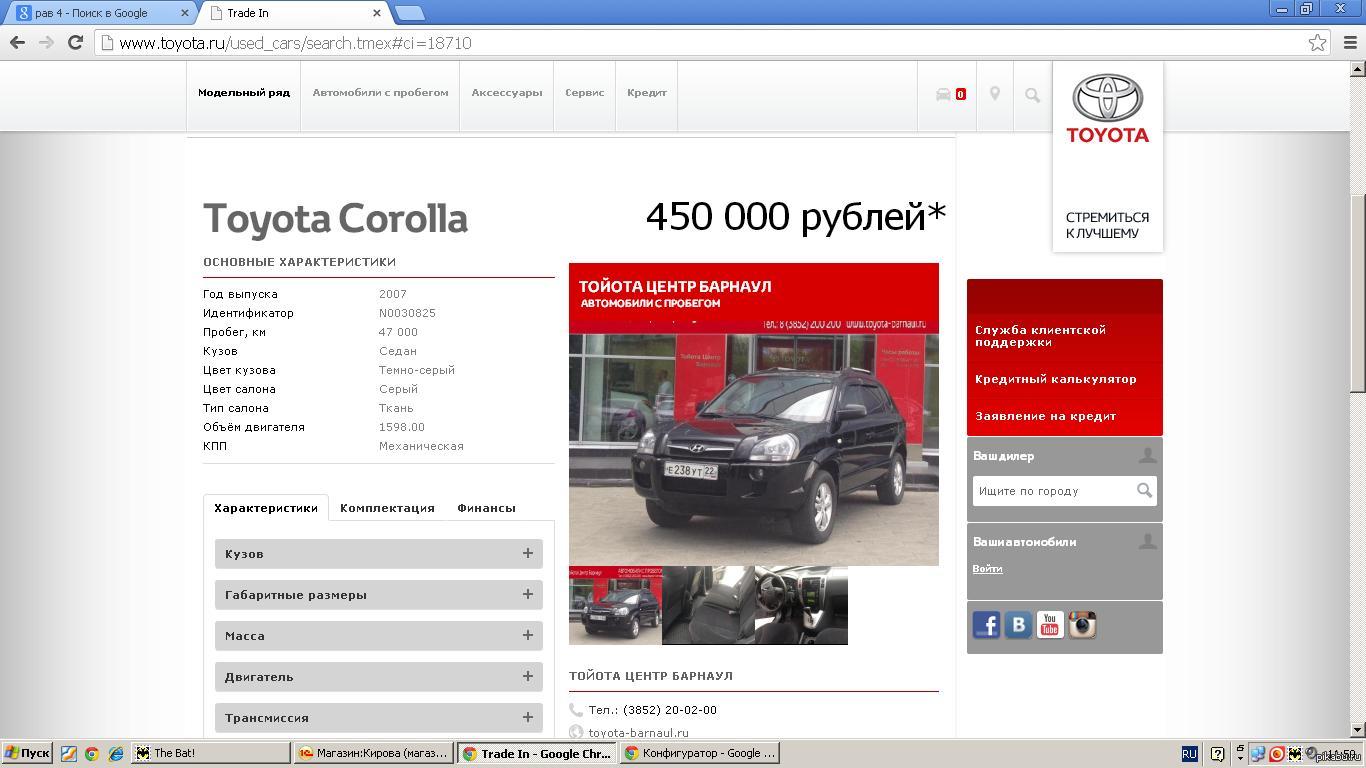Open Toyota Instagram page icon
The height and width of the screenshot is (768, 1366).
pyautogui.click(x=1082, y=625)
